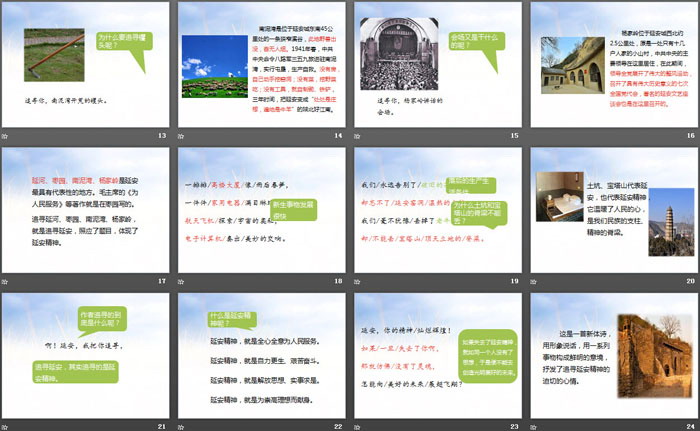Click the slide number 22 label
Screen dimensions: 700x431
pyautogui.click(x=338, y=427)
